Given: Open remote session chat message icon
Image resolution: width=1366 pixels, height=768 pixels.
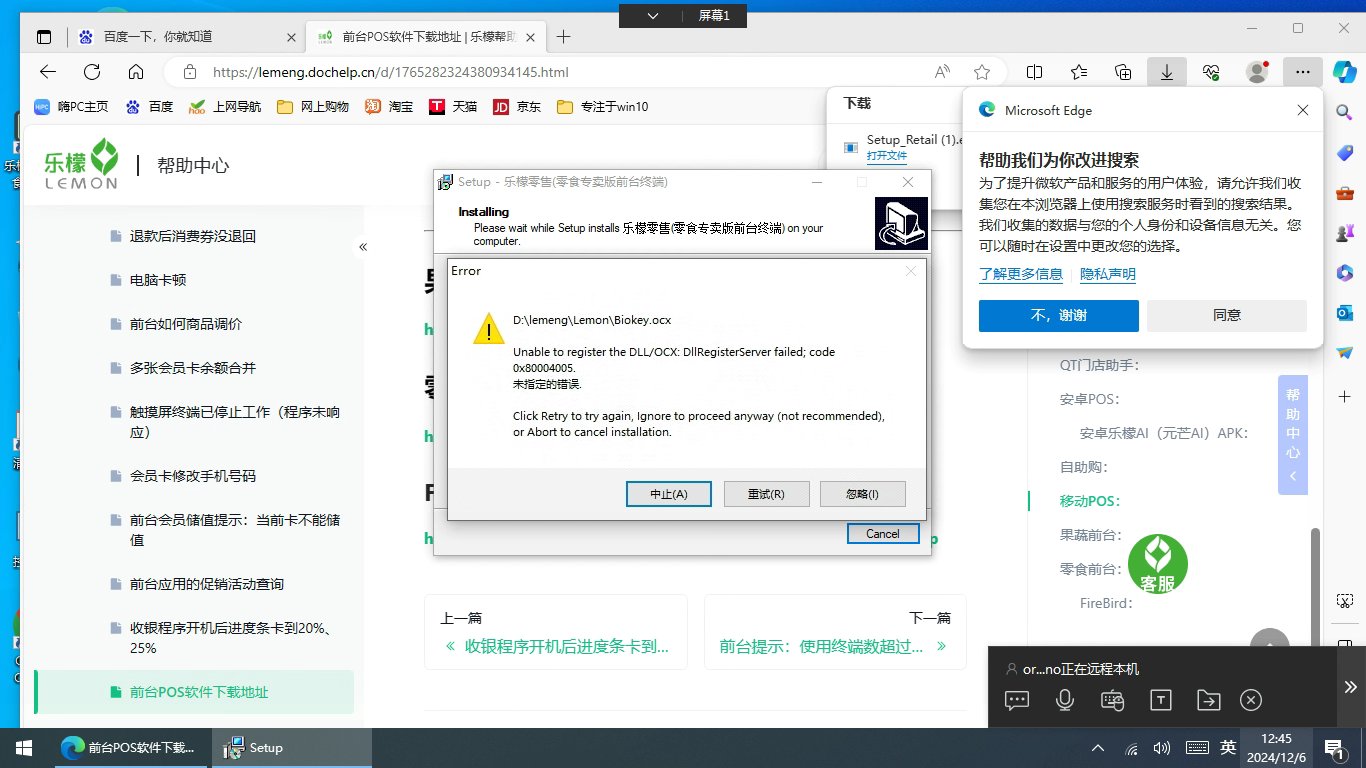Looking at the screenshot, I should pos(1017,700).
